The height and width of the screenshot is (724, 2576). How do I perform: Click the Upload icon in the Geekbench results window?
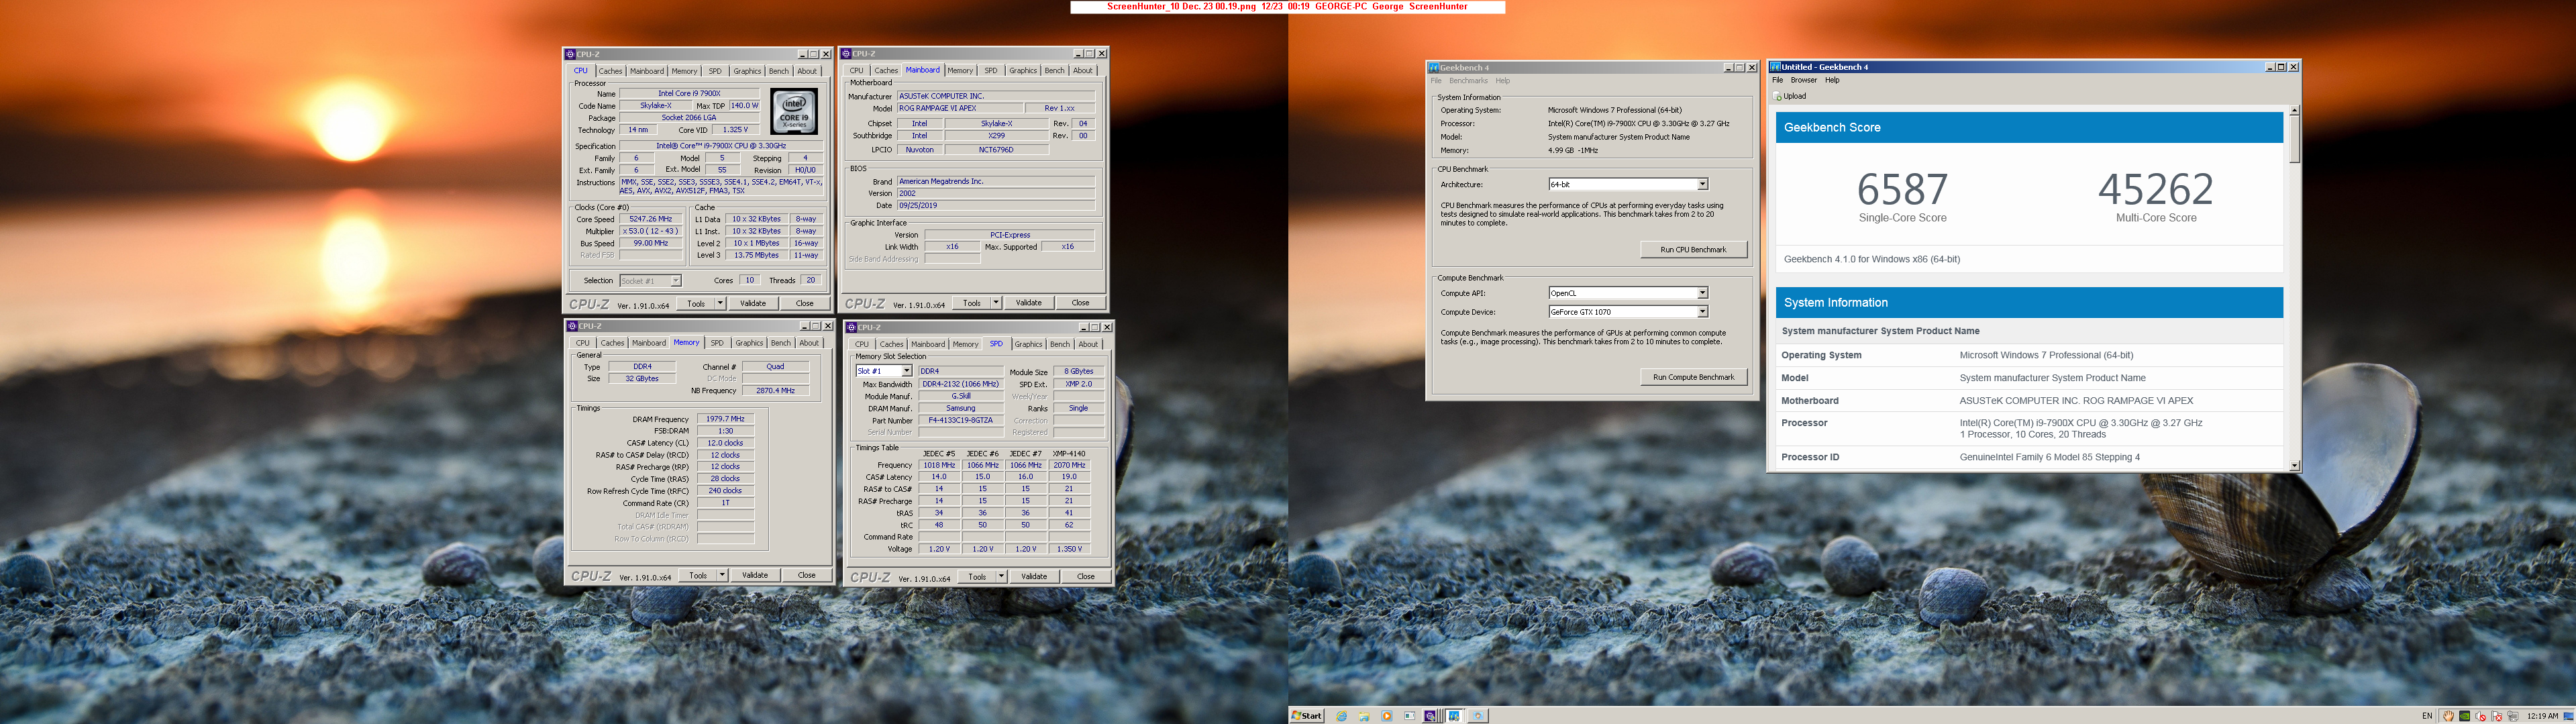point(1778,96)
